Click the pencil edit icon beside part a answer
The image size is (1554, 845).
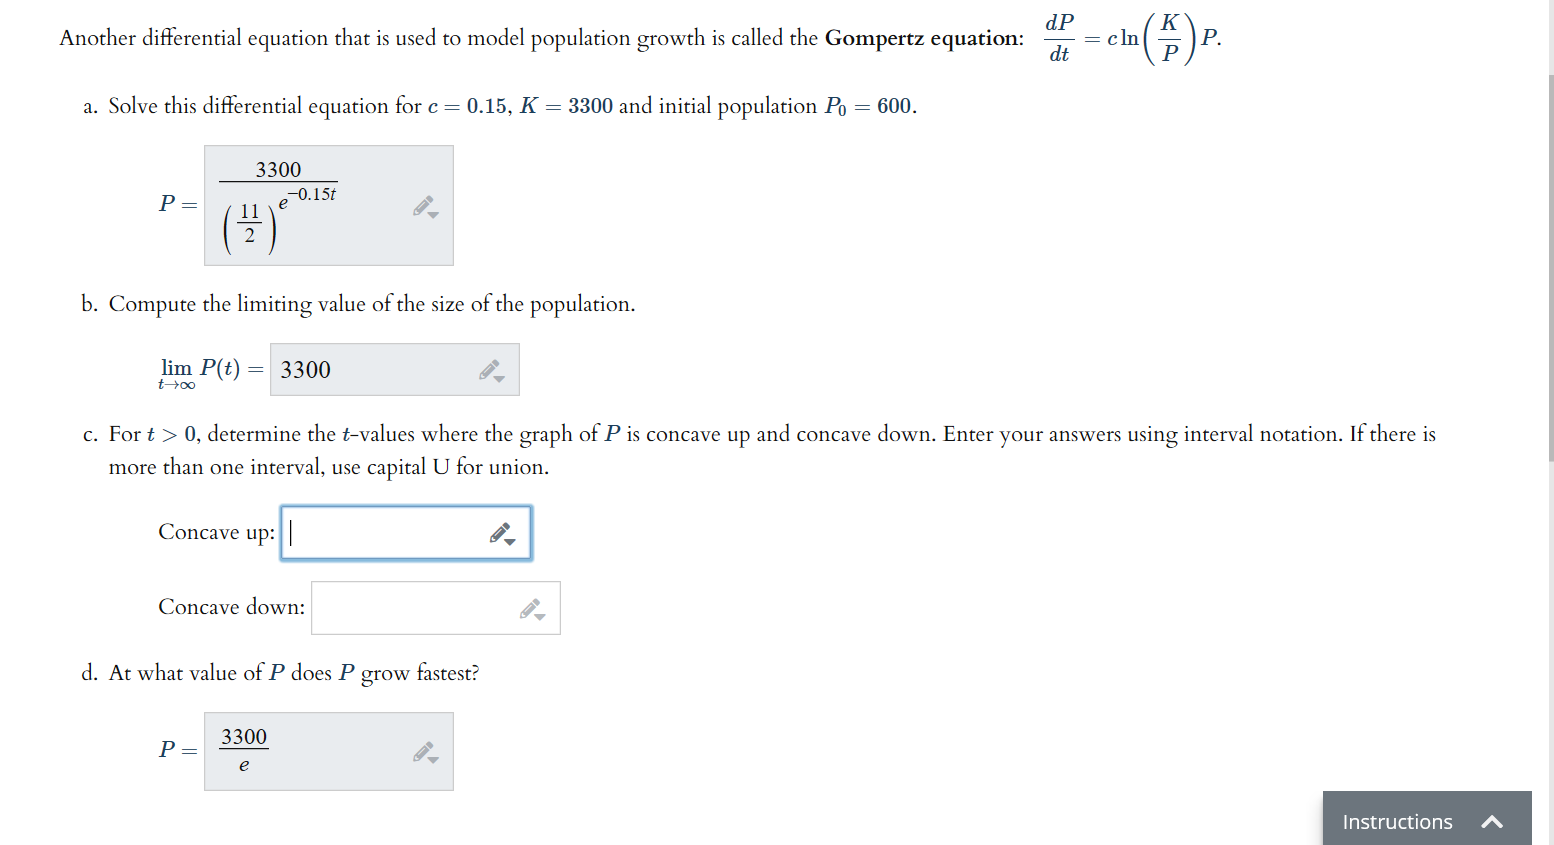tap(423, 204)
